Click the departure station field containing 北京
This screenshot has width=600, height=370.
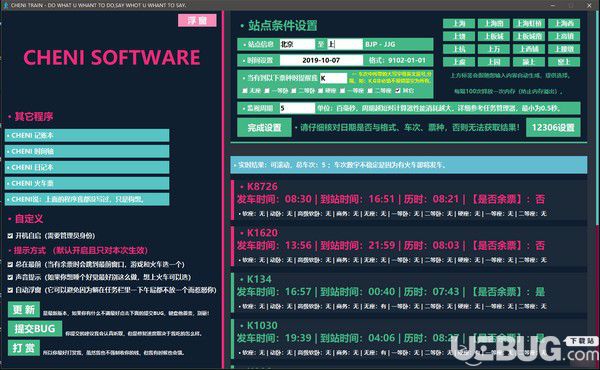[297, 44]
